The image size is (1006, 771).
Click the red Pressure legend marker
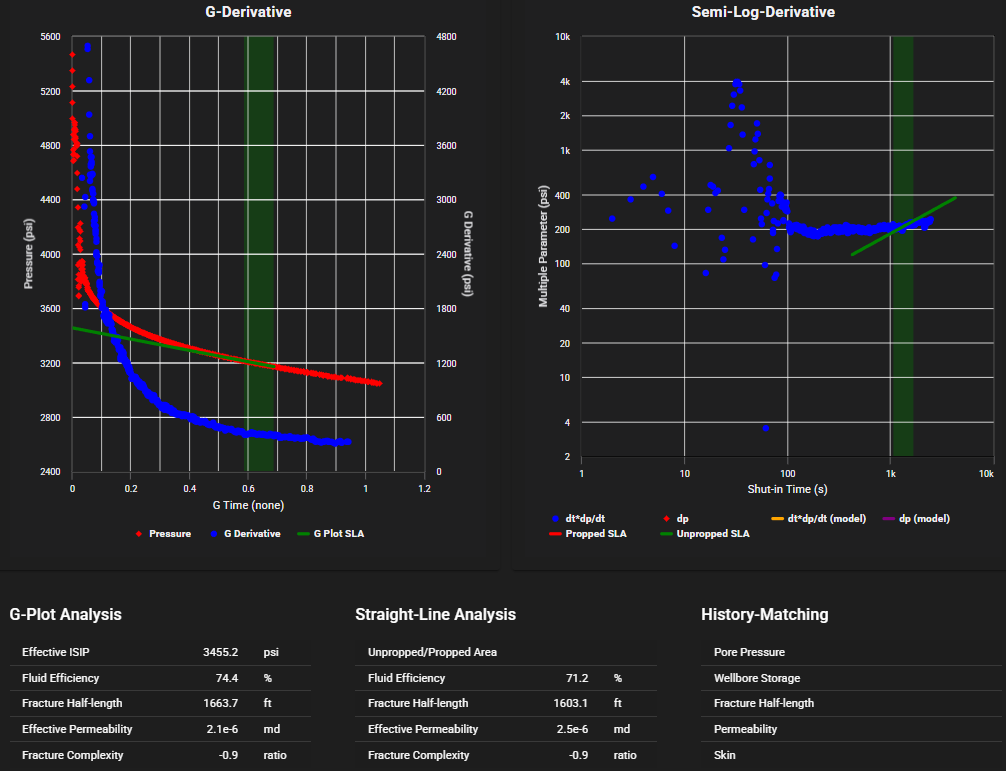pyautogui.click(x=139, y=533)
